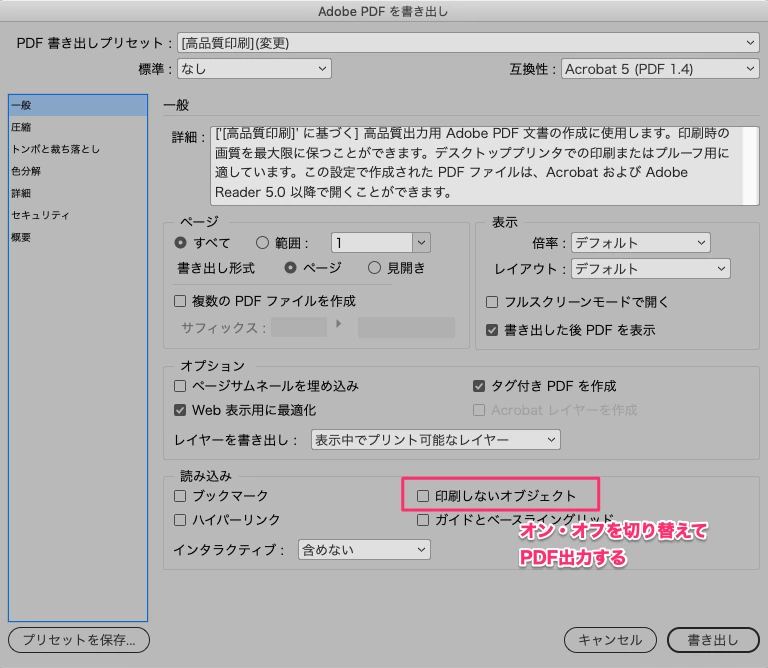This screenshot has width=768, height=668.
Task: Enable 複数の PDF ファイルを作成 checkbox
Action: point(180,301)
